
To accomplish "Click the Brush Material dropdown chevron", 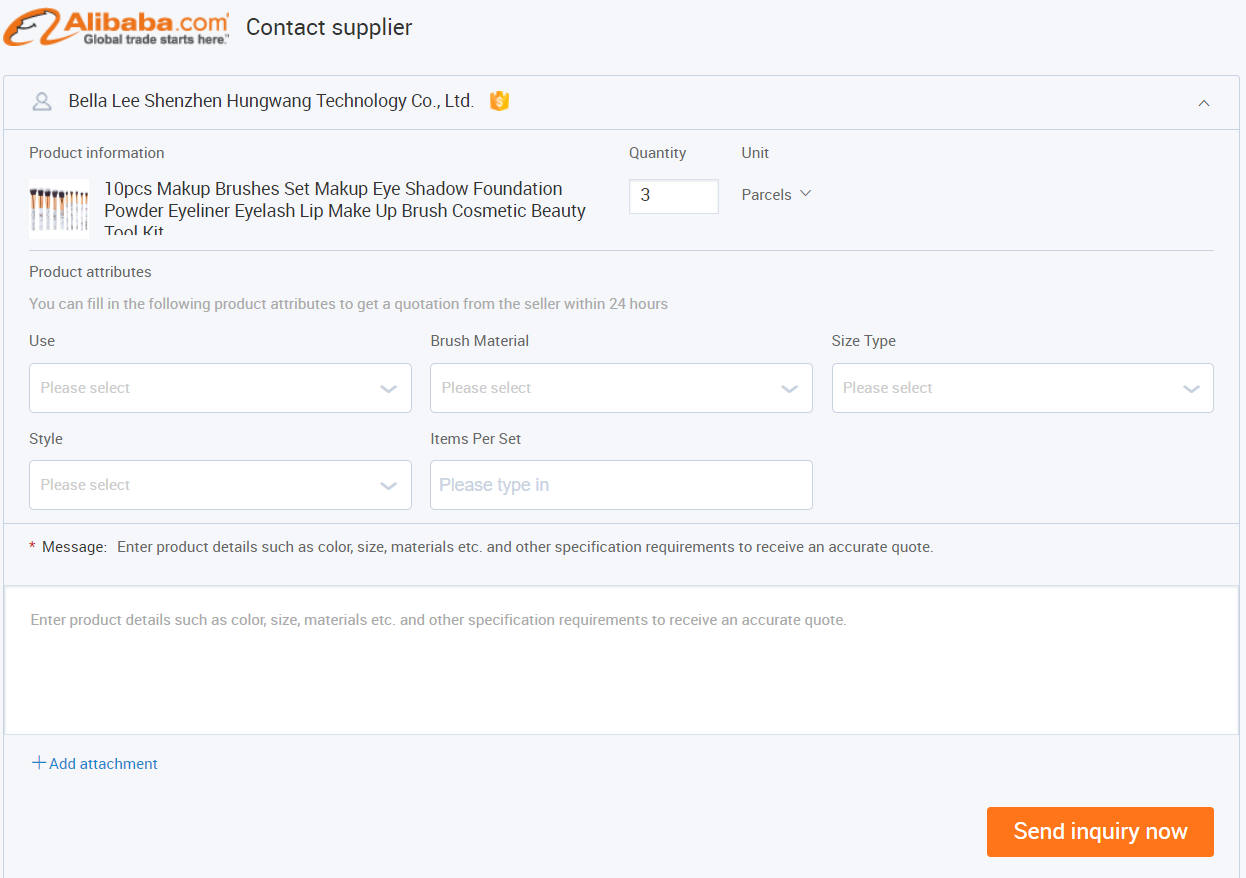I will (790, 387).
